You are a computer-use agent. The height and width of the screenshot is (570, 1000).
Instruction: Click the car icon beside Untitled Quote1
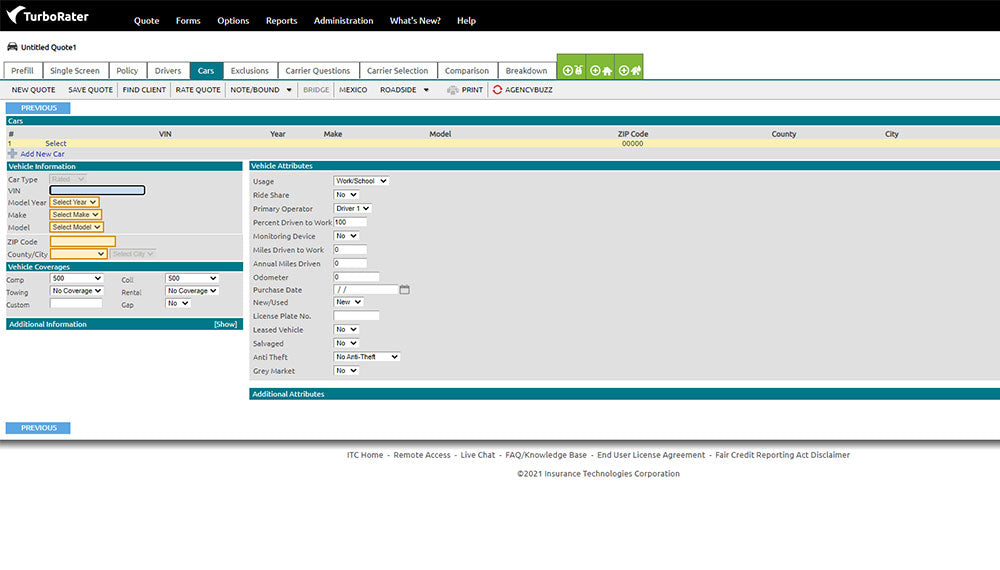click(x=12, y=47)
